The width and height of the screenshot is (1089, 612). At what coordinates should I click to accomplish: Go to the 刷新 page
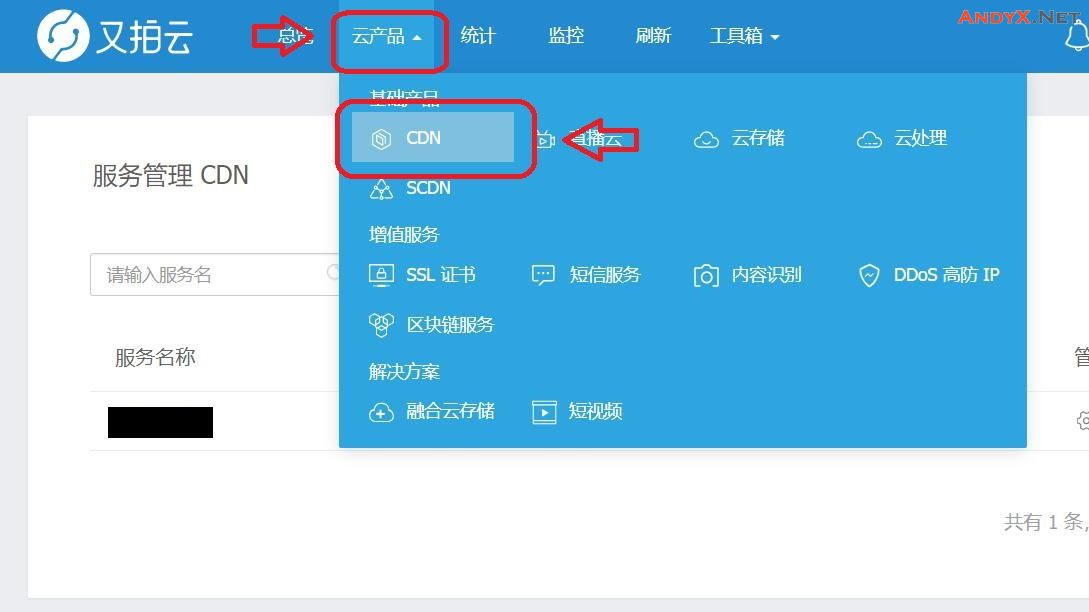click(x=653, y=36)
